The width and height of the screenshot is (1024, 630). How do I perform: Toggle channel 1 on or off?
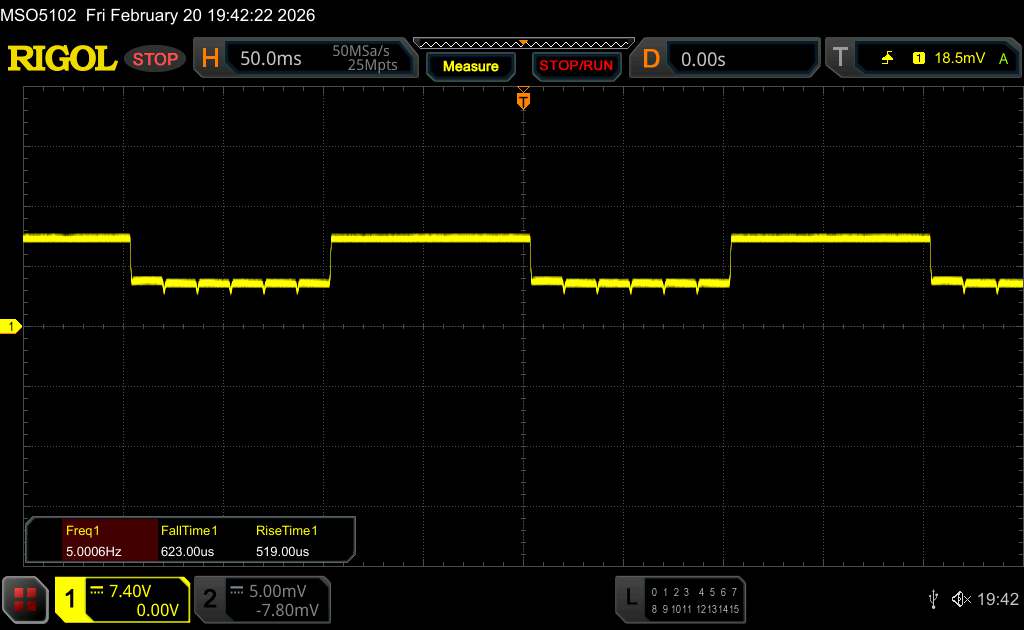tap(122, 599)
